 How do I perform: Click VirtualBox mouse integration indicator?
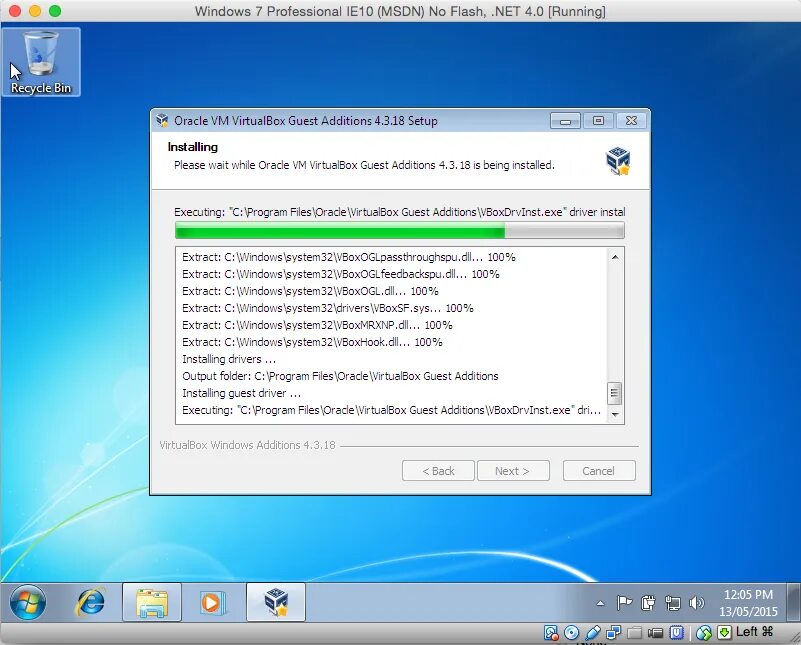[x=704, y=633]
